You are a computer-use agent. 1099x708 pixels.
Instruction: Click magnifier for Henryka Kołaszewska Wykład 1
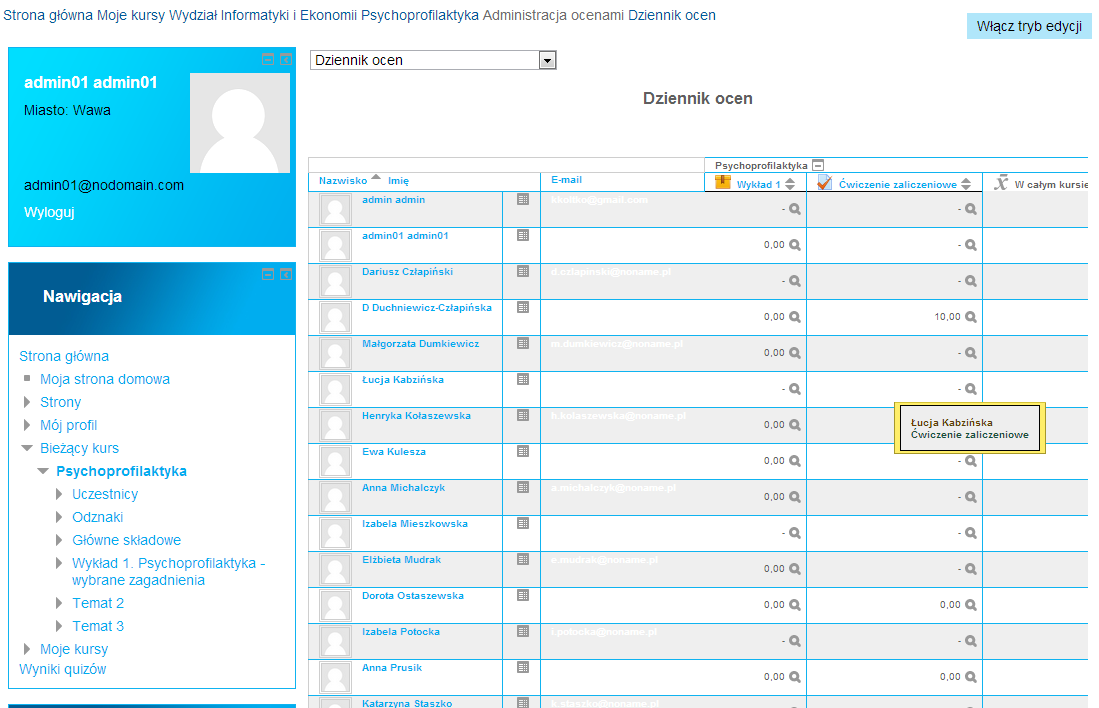tap(795, 425)
